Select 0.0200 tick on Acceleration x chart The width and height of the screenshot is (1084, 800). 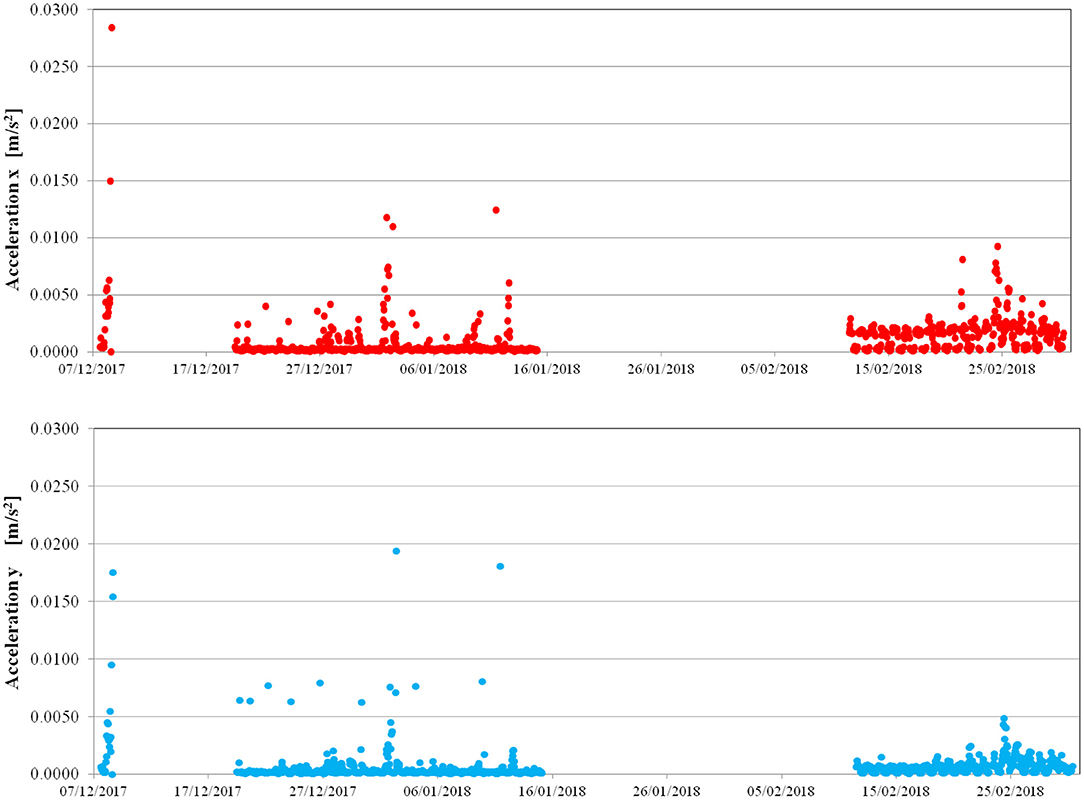[x=54, y=124]
